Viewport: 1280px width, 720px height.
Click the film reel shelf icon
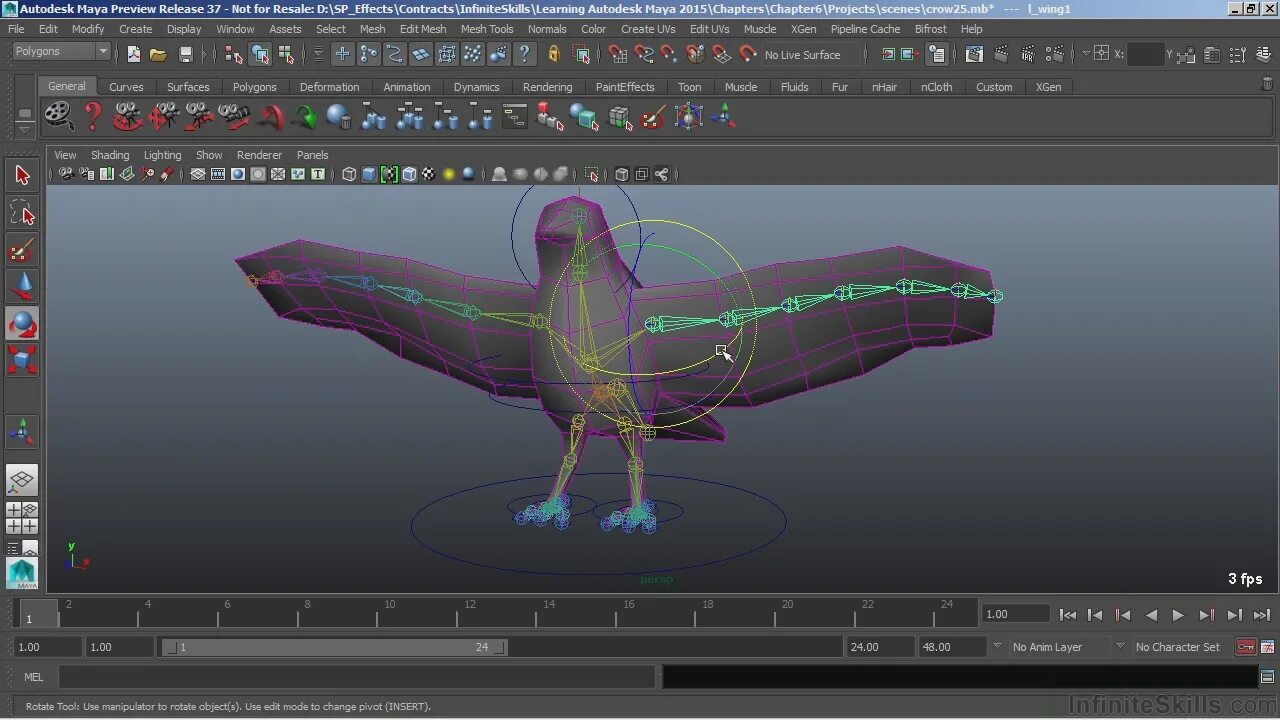59,117
